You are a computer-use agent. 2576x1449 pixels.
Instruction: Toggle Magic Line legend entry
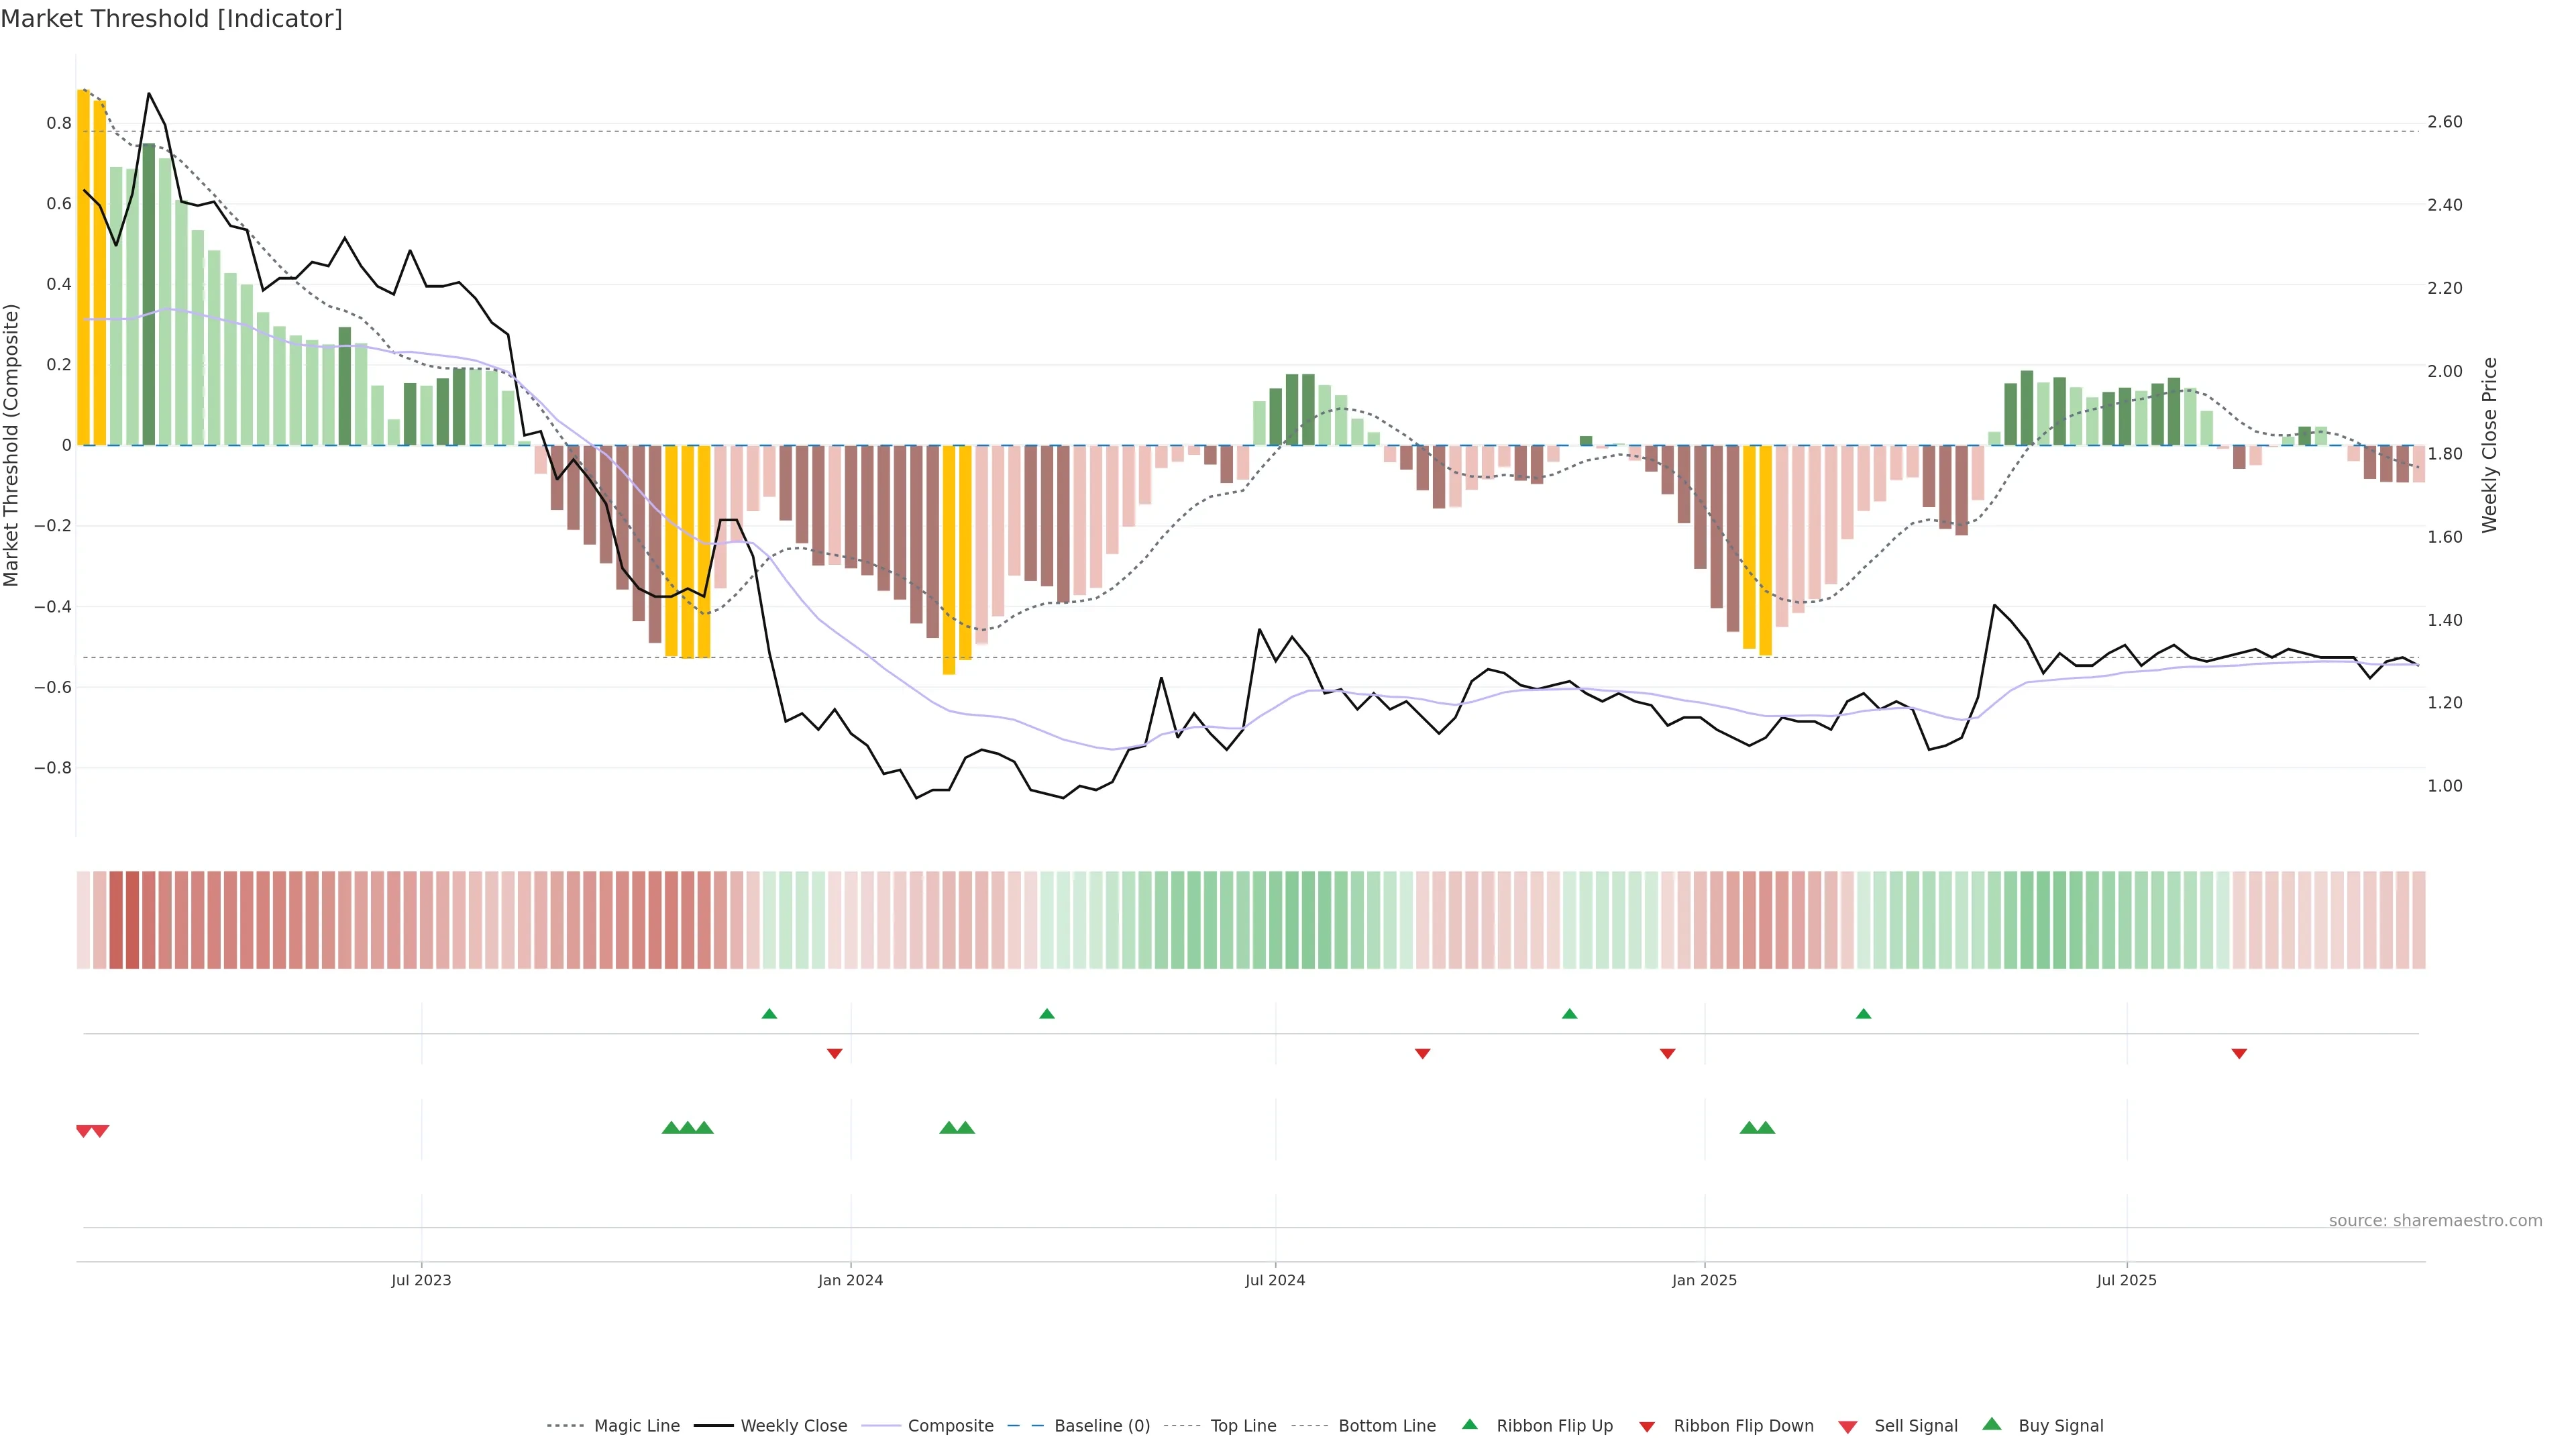point(636,1426)
